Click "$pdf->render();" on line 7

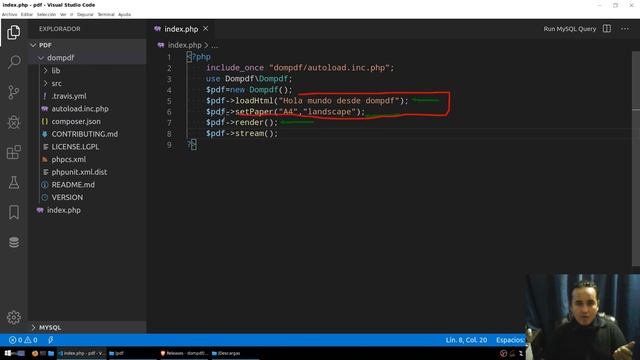242,122
